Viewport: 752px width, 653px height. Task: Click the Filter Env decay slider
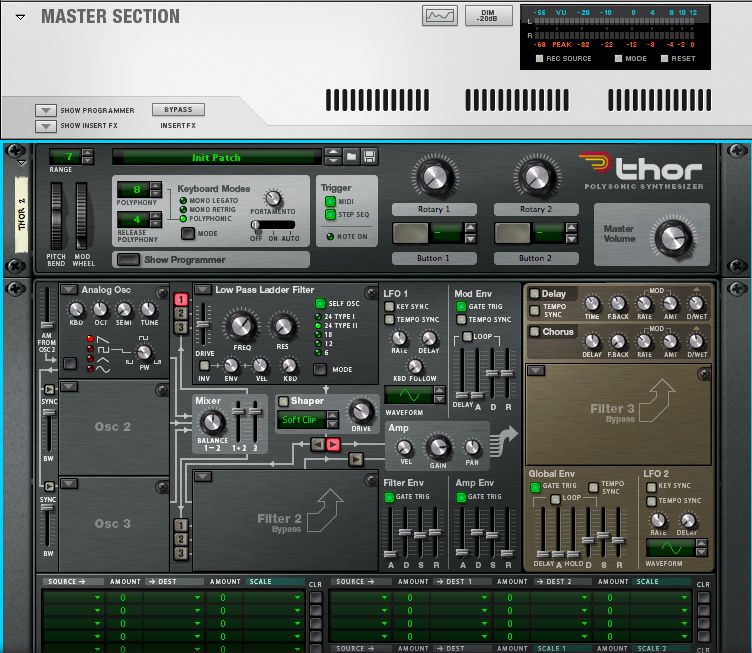click(405, 532)
